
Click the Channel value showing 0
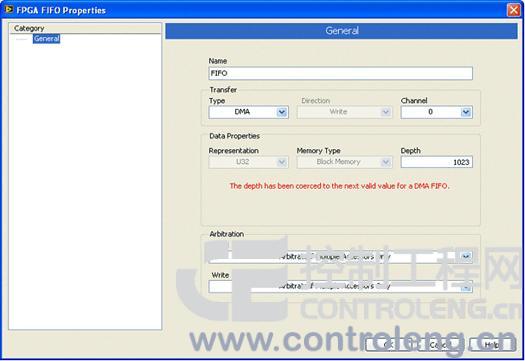(x=431, y=112)
